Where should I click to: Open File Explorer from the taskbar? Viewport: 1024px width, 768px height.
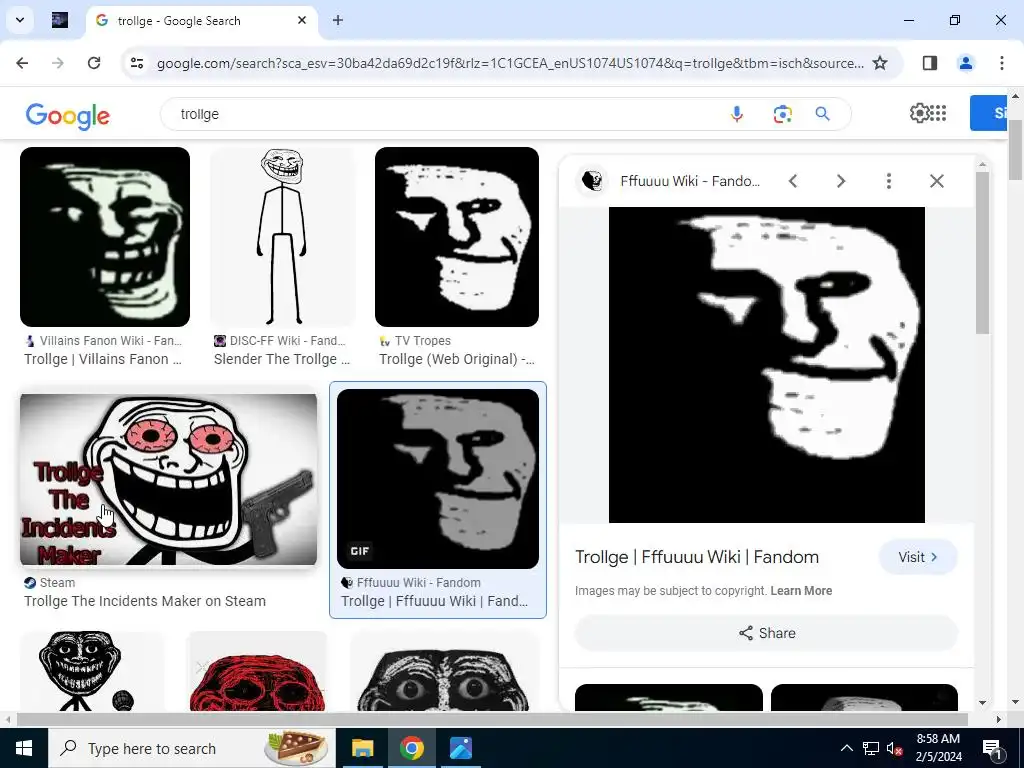(x=362, y=748)
